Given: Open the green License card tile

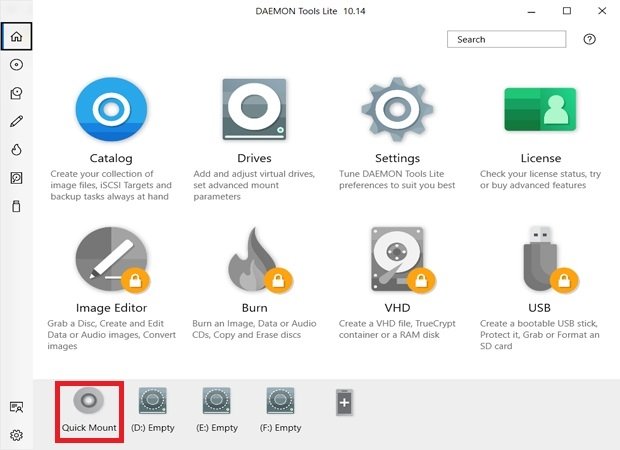Looking at the screenshot, I should (x=540, y=110).
